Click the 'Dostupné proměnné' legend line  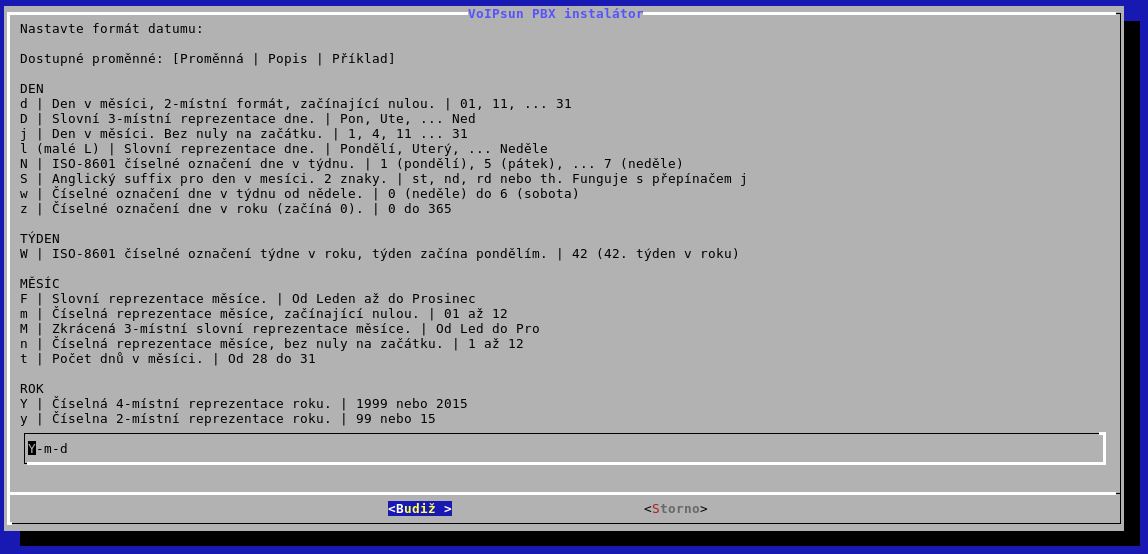tap(207, 59)
